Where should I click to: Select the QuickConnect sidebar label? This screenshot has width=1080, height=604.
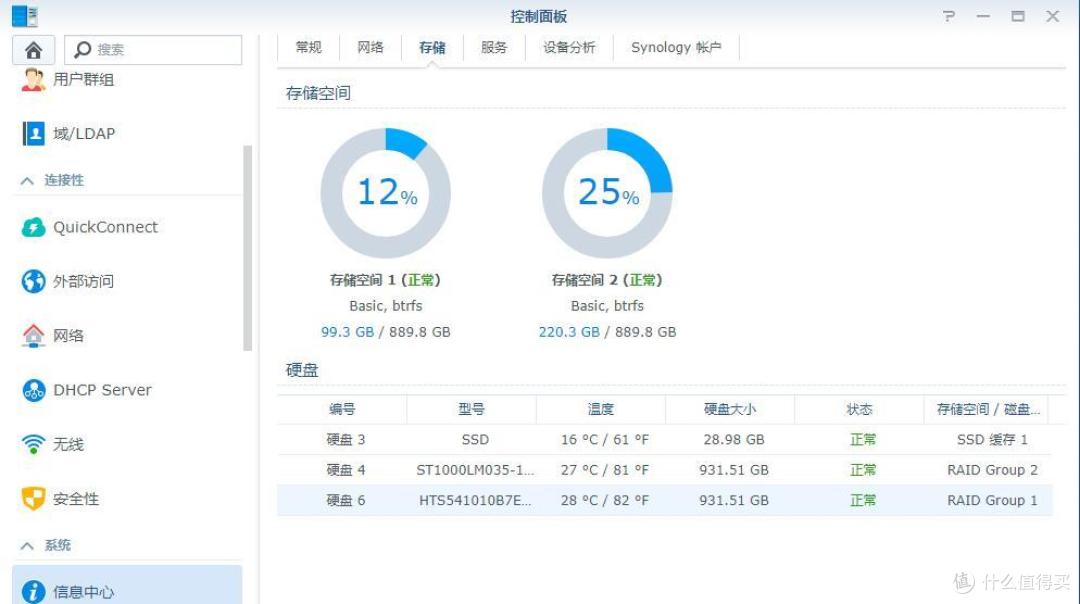coord(105,227)
